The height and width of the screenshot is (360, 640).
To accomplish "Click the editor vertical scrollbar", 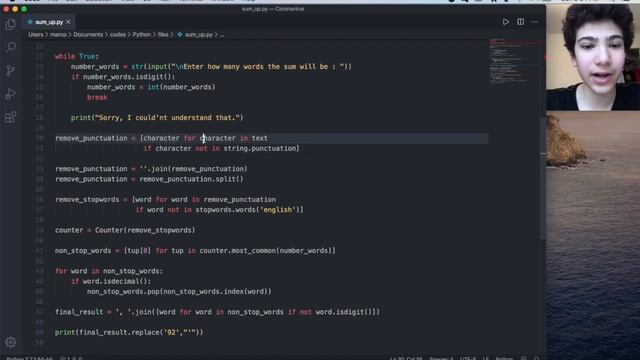I will [x=543, y=178].
